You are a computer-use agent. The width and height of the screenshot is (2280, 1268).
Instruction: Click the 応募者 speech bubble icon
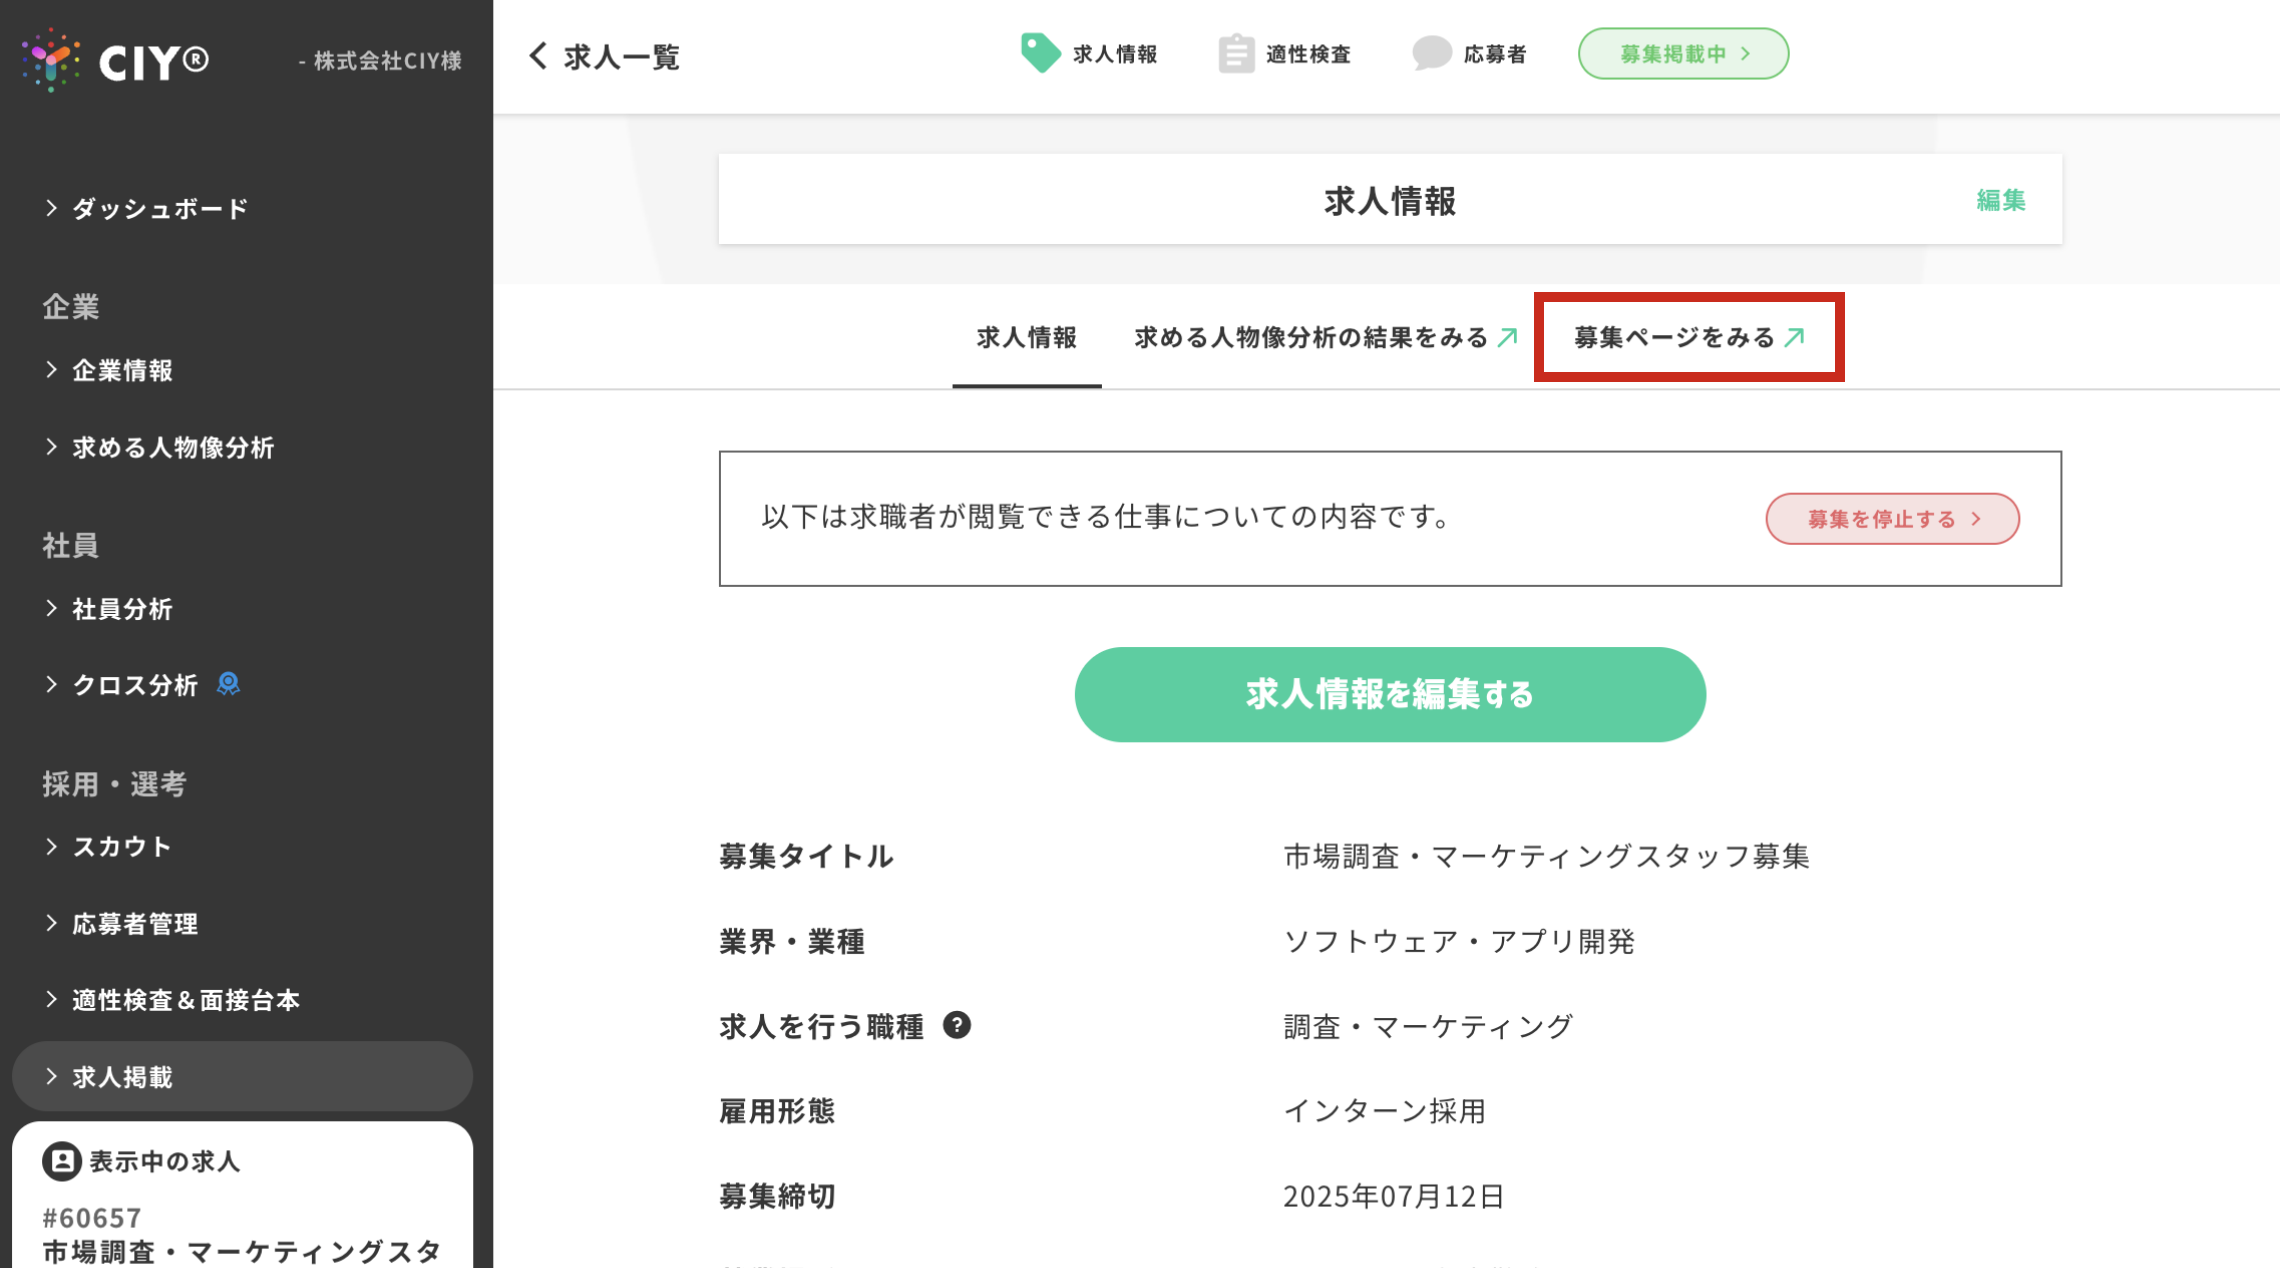[x=1431, y=53]
